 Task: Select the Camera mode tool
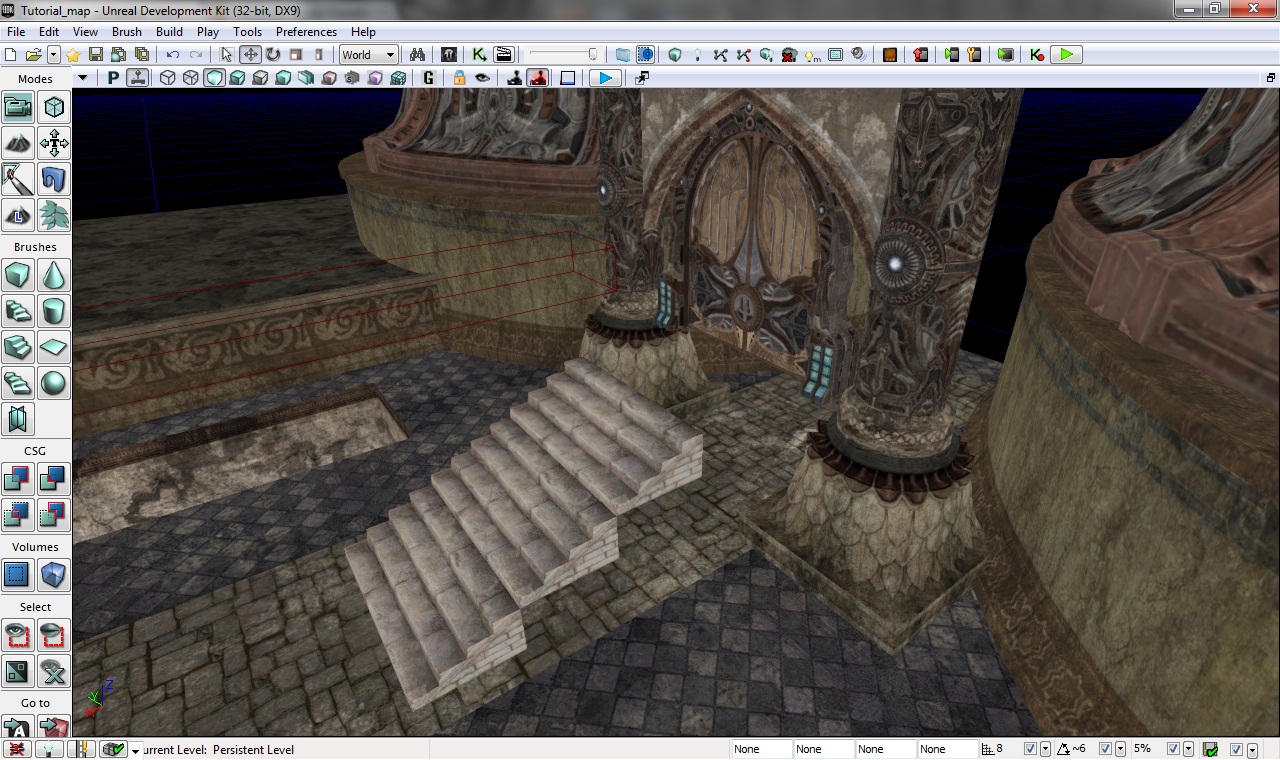(18, 107)
